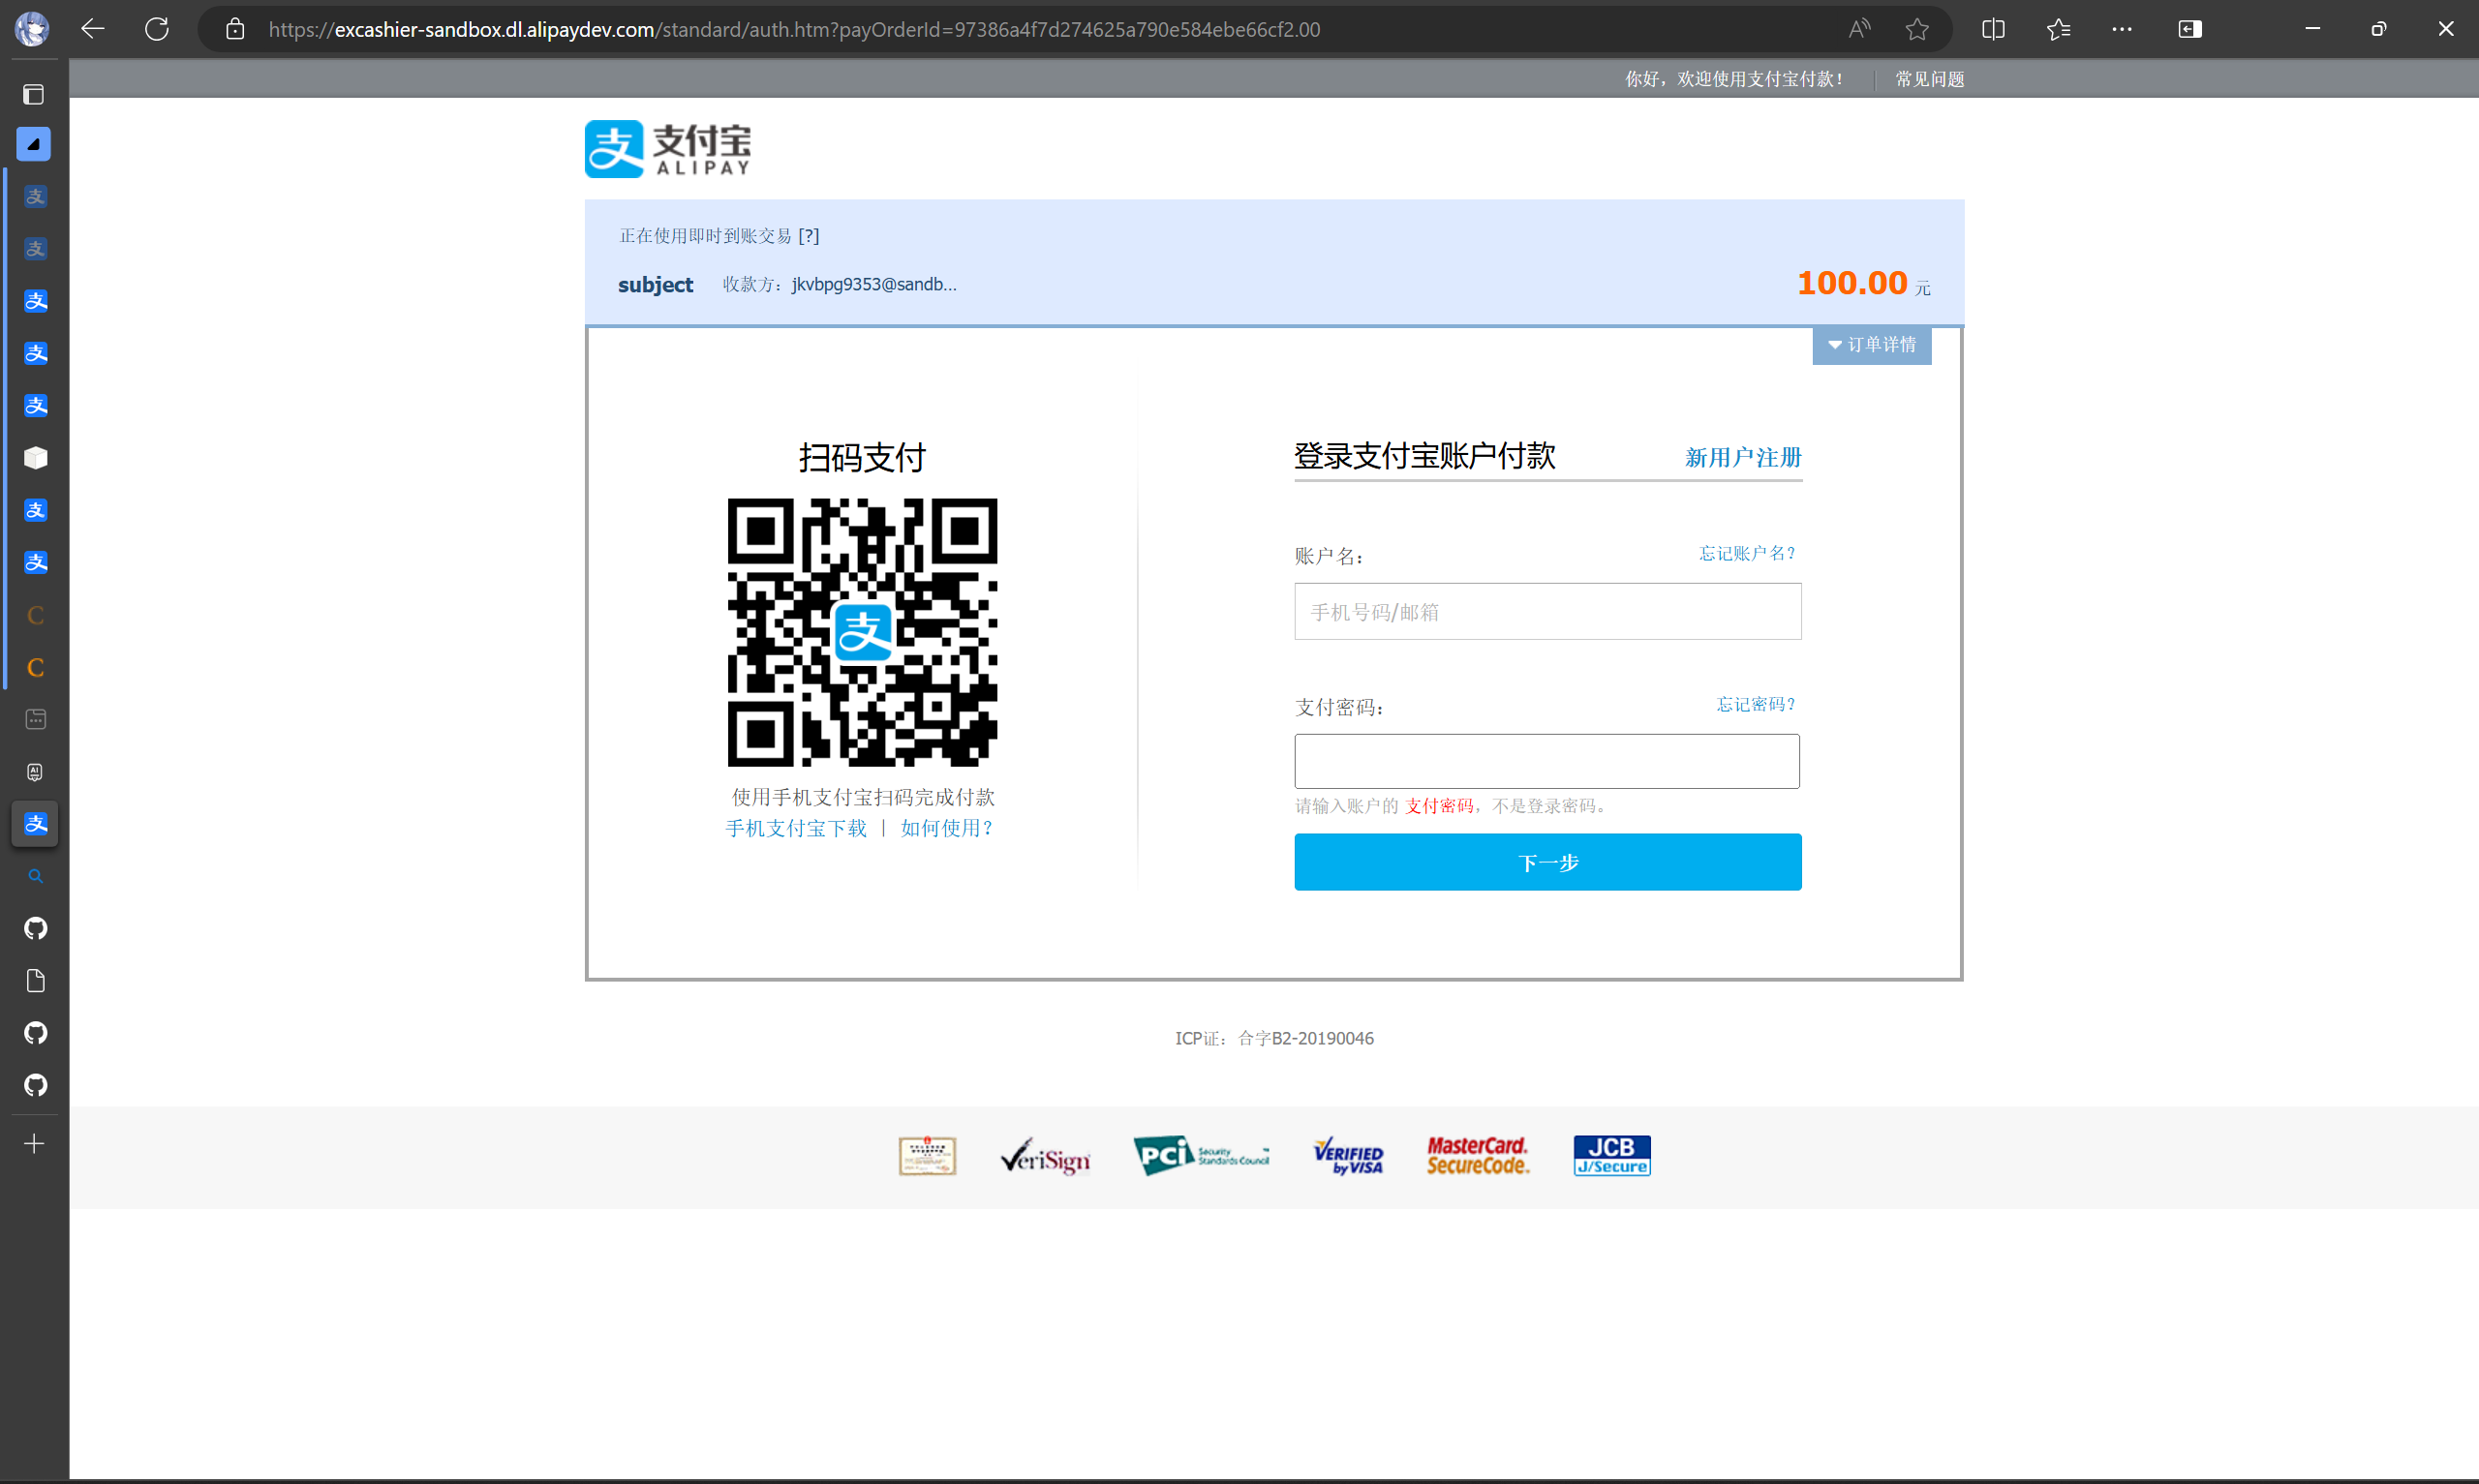Open the vertical tabs panel in the sidebar
2479x1484 pixels.
click(33, 94)
